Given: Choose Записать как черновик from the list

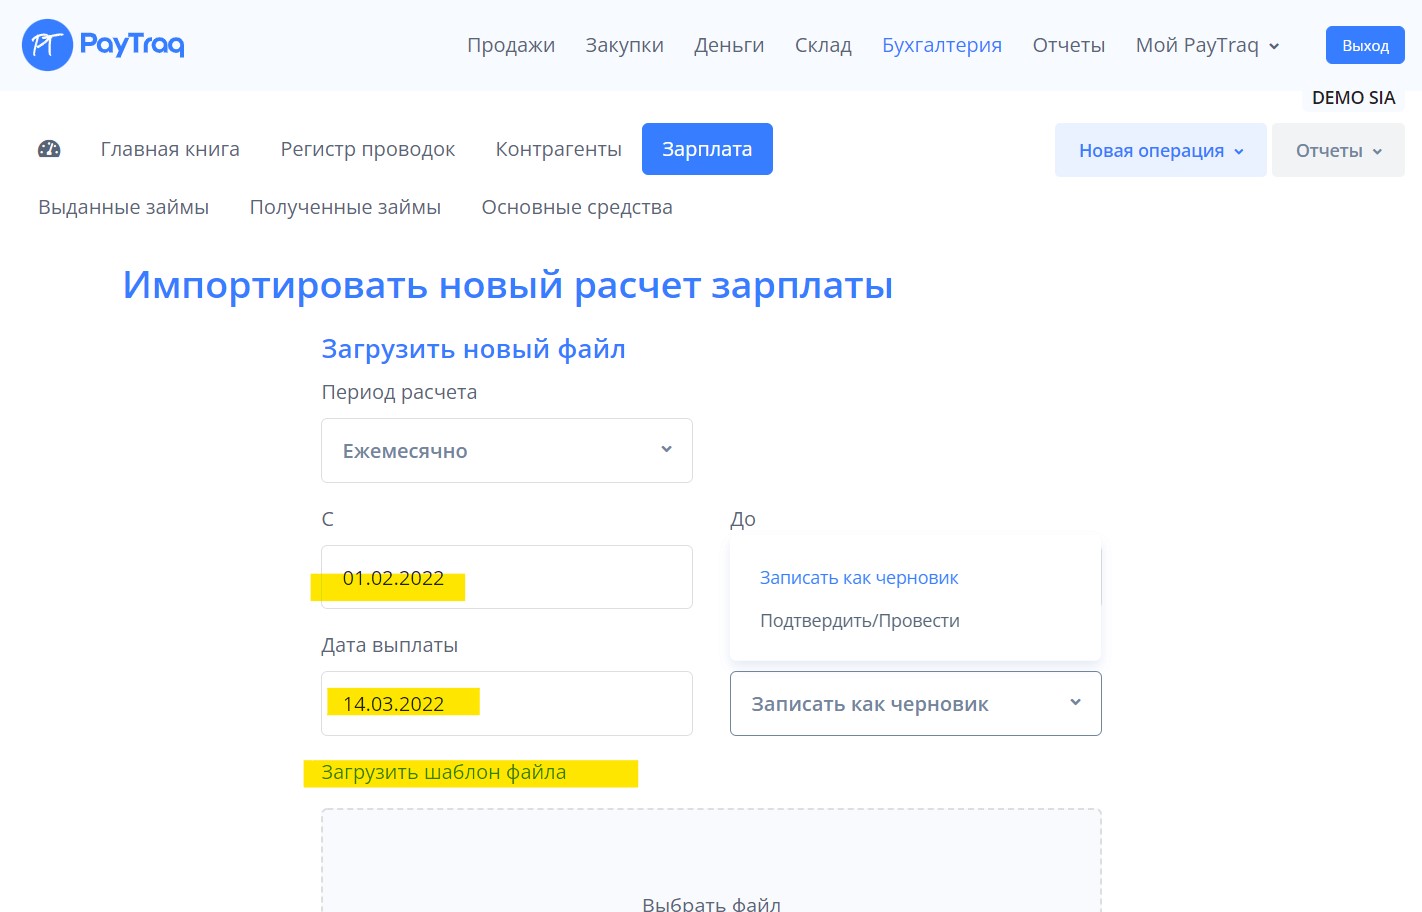Looking at the screenshot, I should click(x=859, y=578).
